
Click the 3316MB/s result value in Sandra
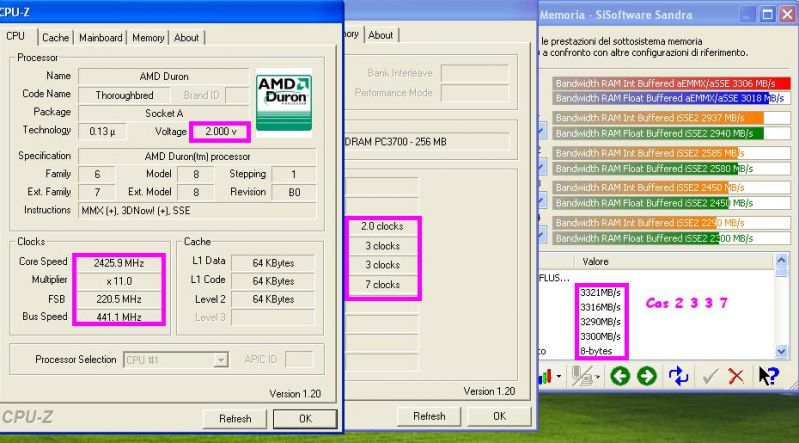tap(600, 307)
